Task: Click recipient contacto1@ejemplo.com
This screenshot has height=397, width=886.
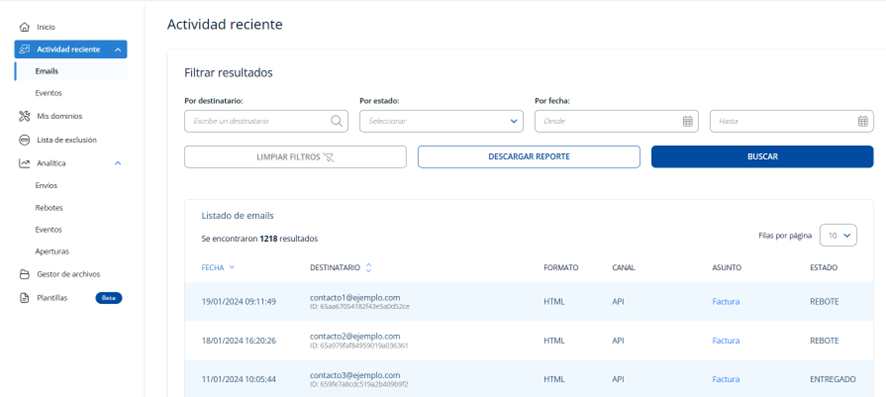Action: (355, 298)
